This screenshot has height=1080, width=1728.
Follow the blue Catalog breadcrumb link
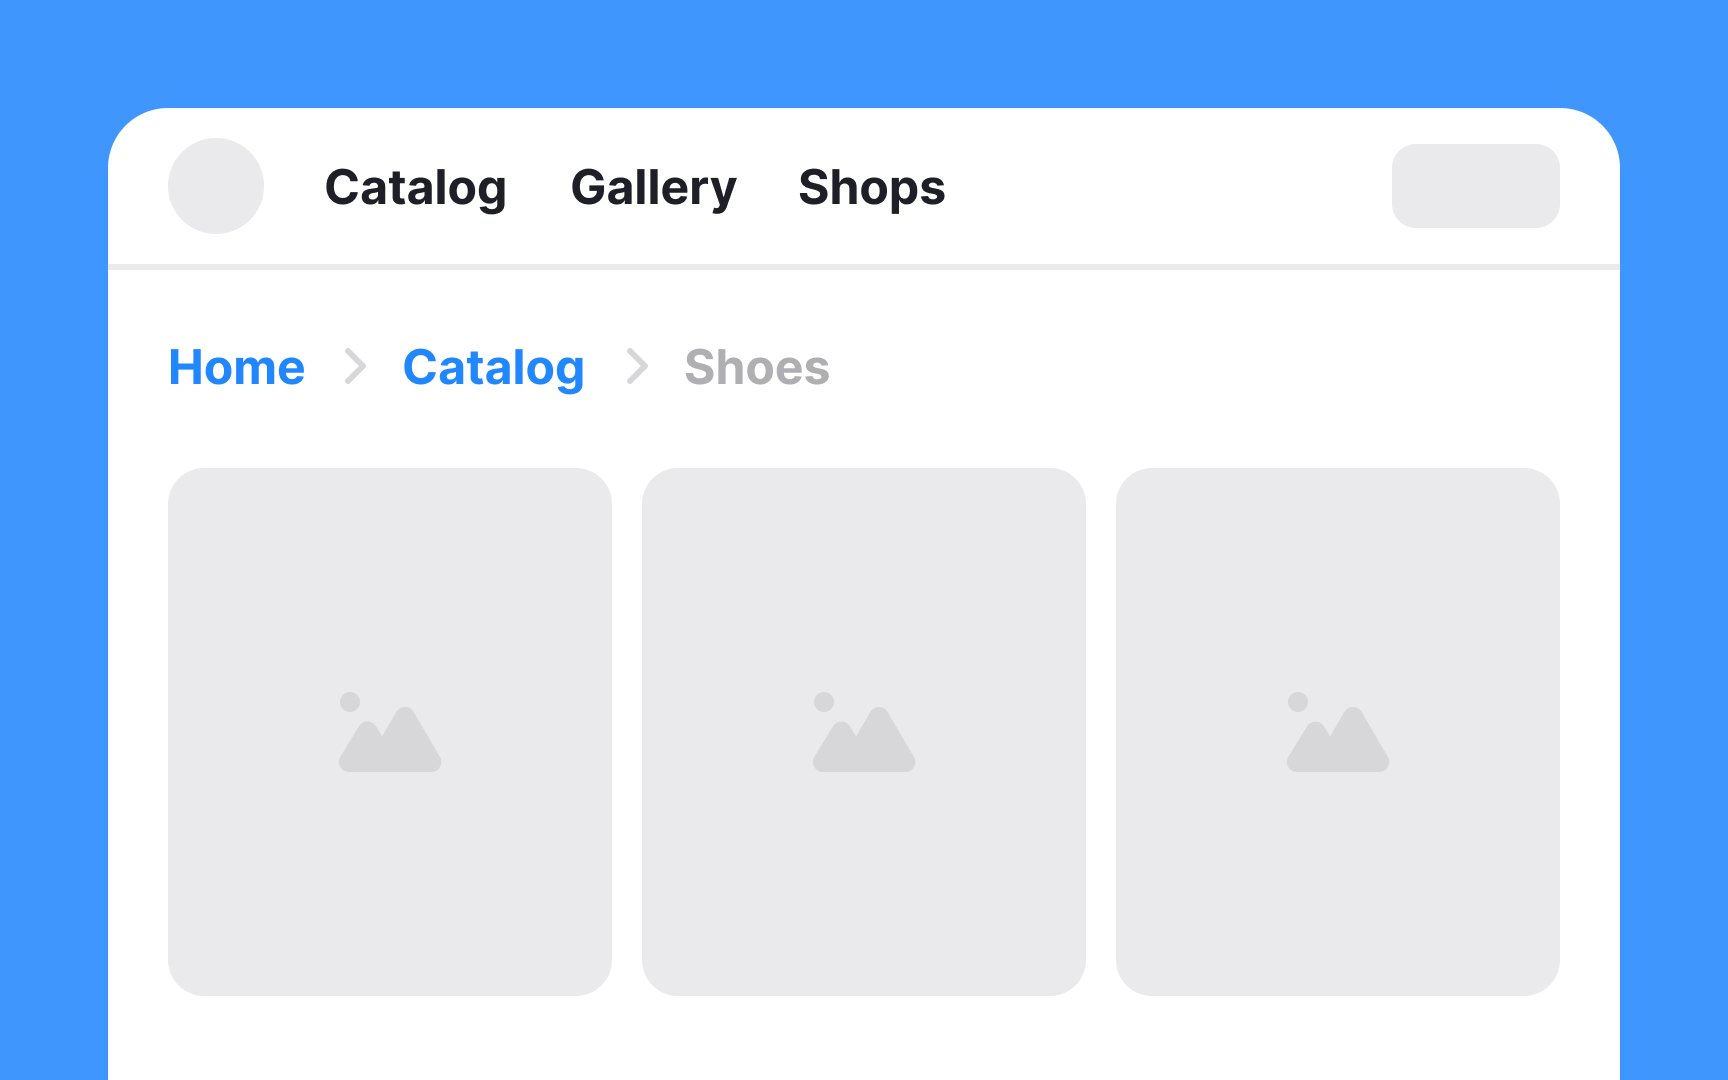(x=493, y=367)
